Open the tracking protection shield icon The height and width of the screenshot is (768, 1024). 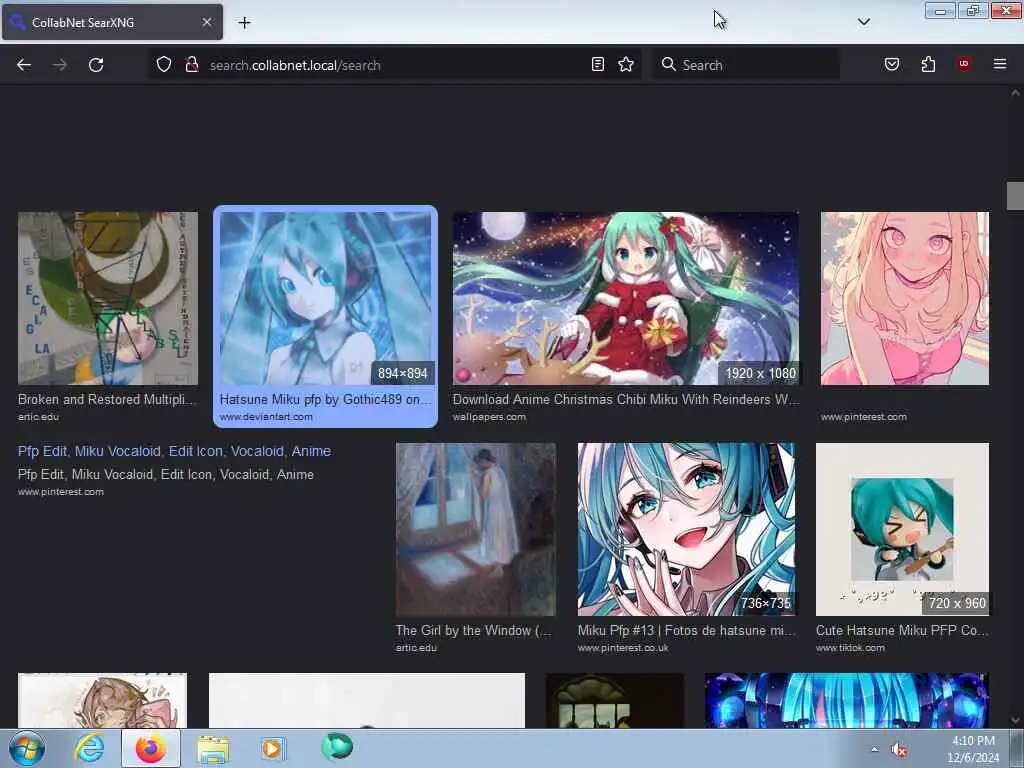coord(164,64)
